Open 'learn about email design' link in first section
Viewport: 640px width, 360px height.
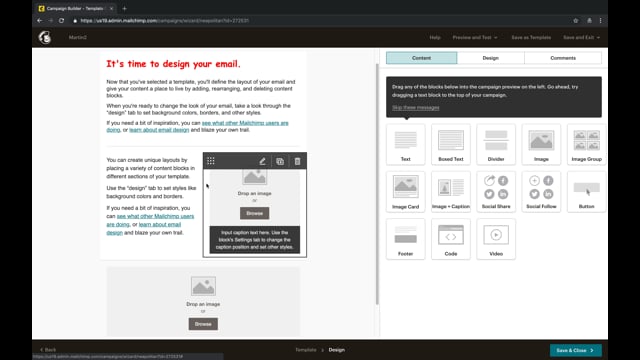159,130
